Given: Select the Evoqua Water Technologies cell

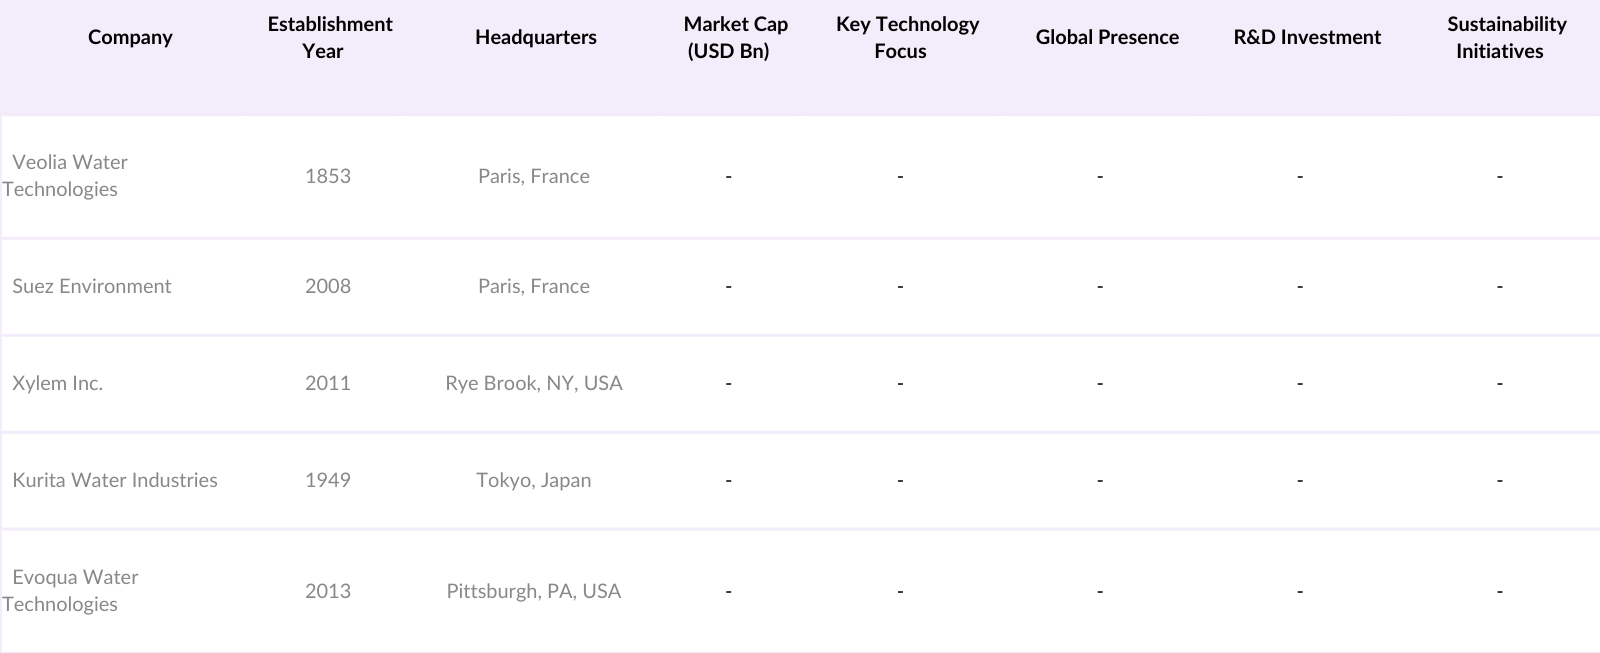Looking at the screenshot, I should coord(72,591).
